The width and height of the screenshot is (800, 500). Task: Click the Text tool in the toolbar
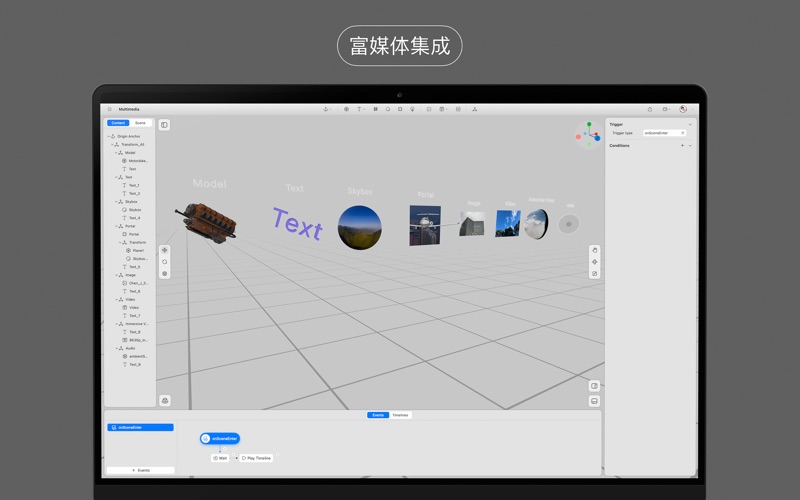coord(359,109)
